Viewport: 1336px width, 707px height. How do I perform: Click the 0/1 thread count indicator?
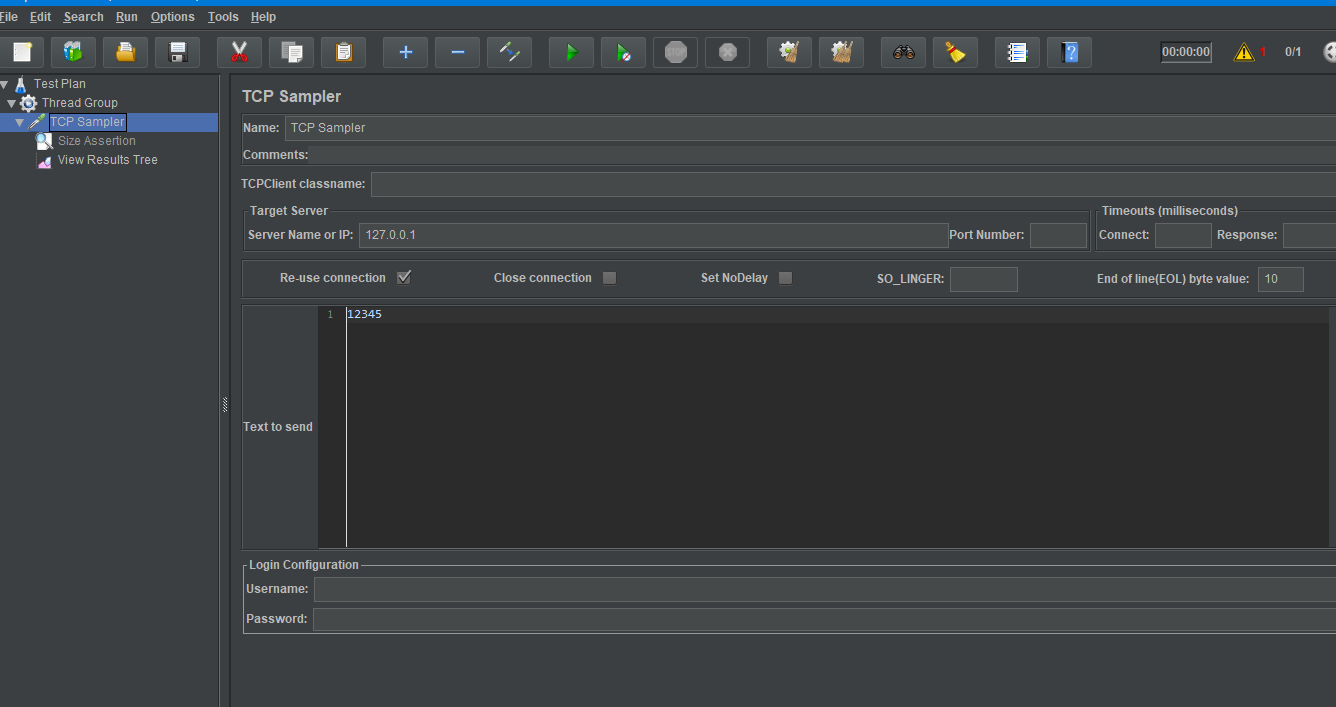click(1293, 52)
